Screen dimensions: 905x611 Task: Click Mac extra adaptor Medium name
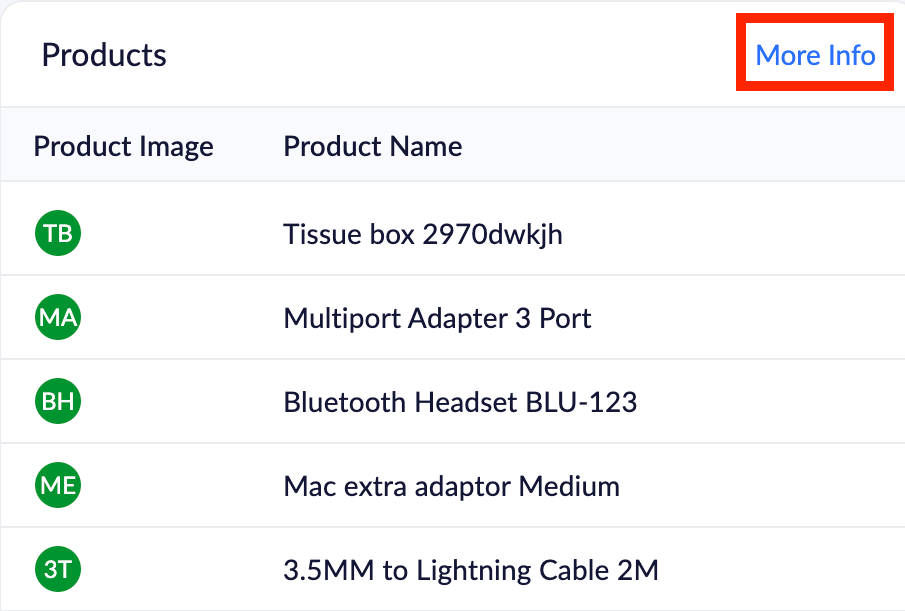451,486
